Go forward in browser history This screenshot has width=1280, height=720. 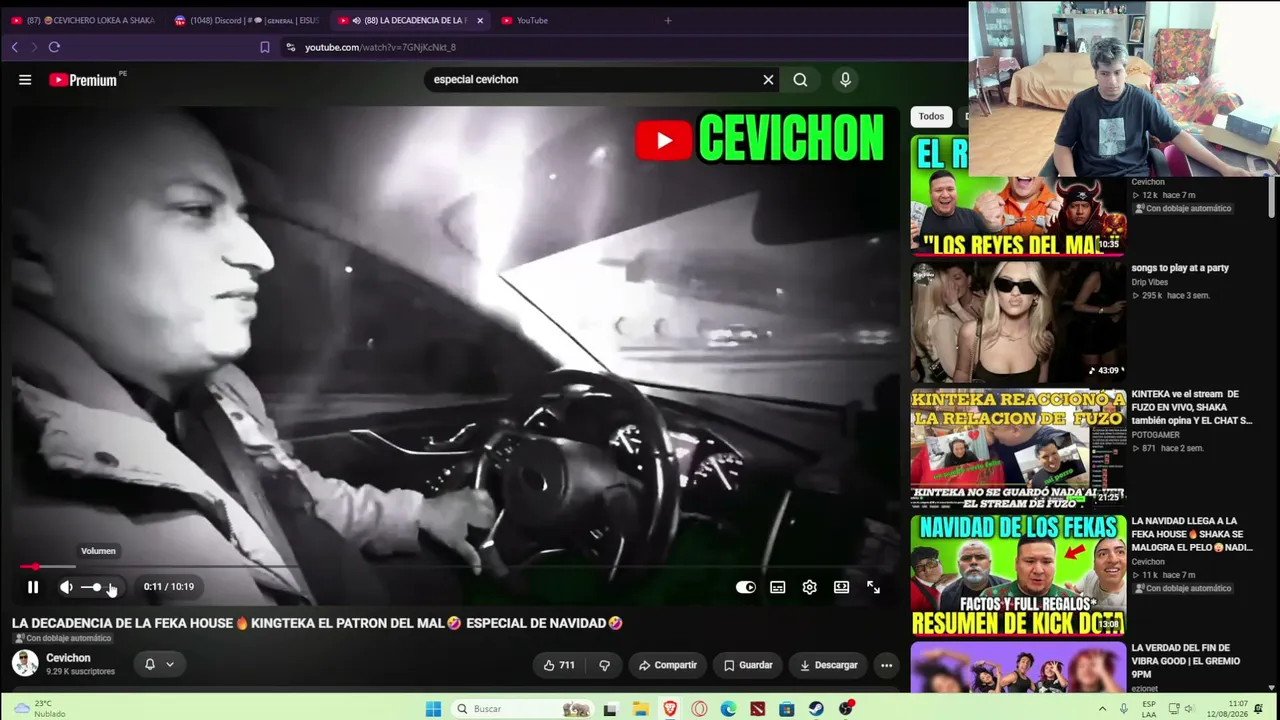34,47
